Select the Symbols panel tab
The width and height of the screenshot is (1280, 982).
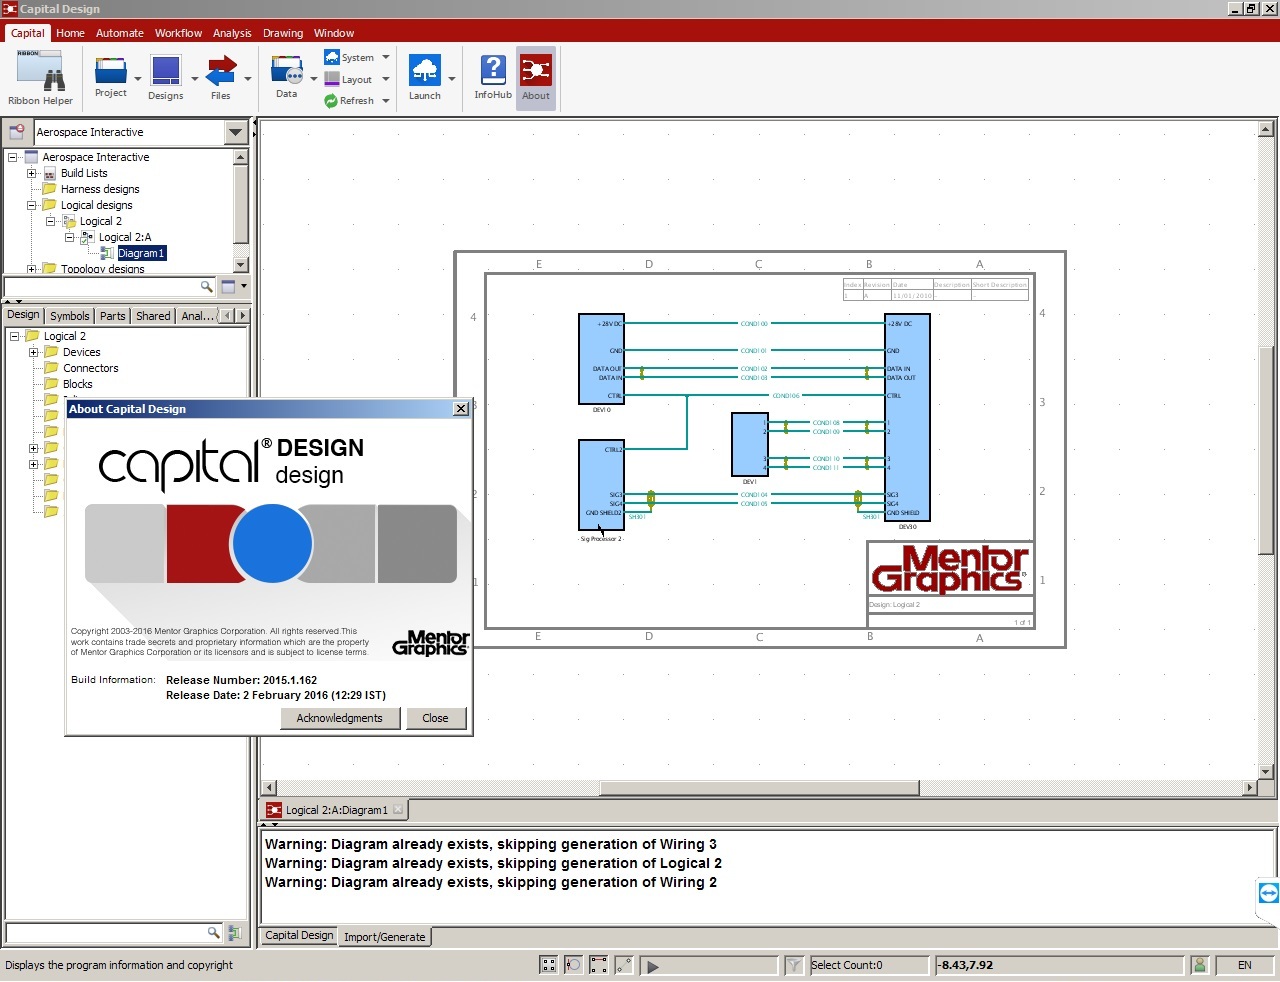click(x=70, y=316)
